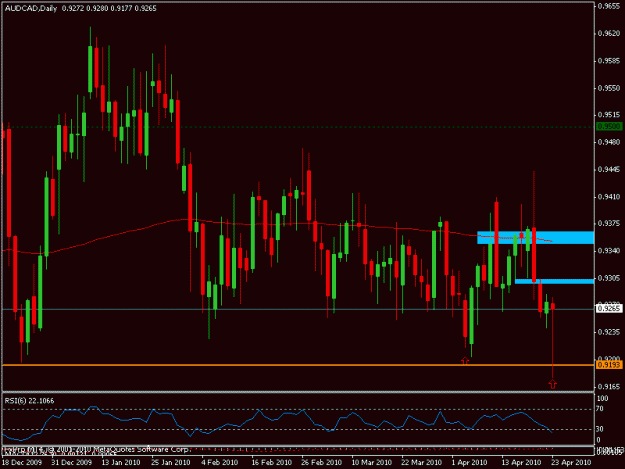Click the 0.9550 price axis label
The width and height of the screenshot is (625, 469).
pos(609,88)
